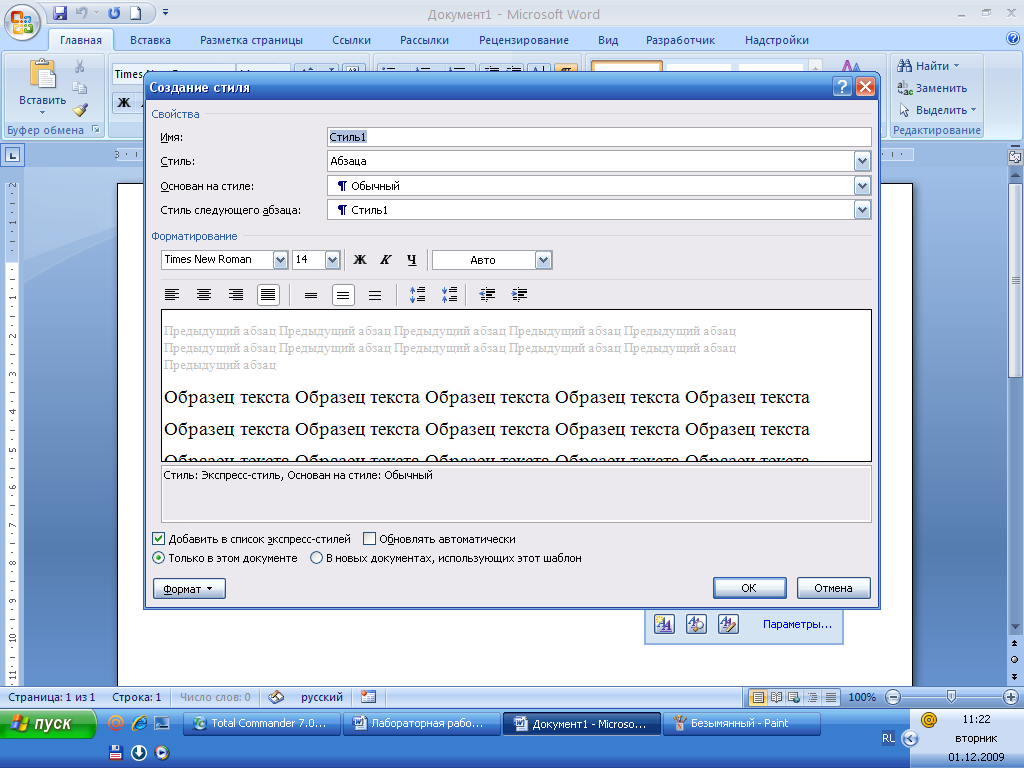Viewport: 1024px width, 768px height.
Task: Toggle underline (Ч) in style dialog
Action: [x=411, y=260]
